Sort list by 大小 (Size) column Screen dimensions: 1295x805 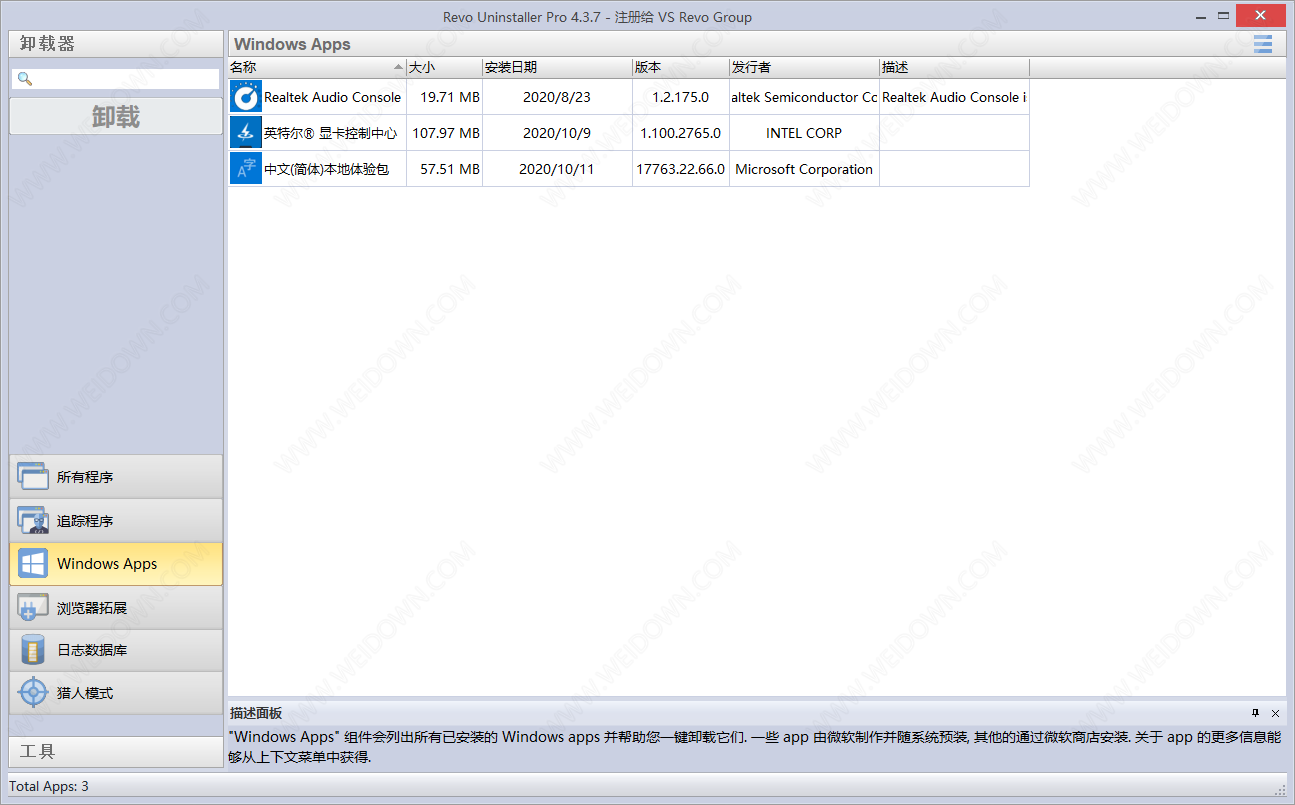click(x=444, y=67)
